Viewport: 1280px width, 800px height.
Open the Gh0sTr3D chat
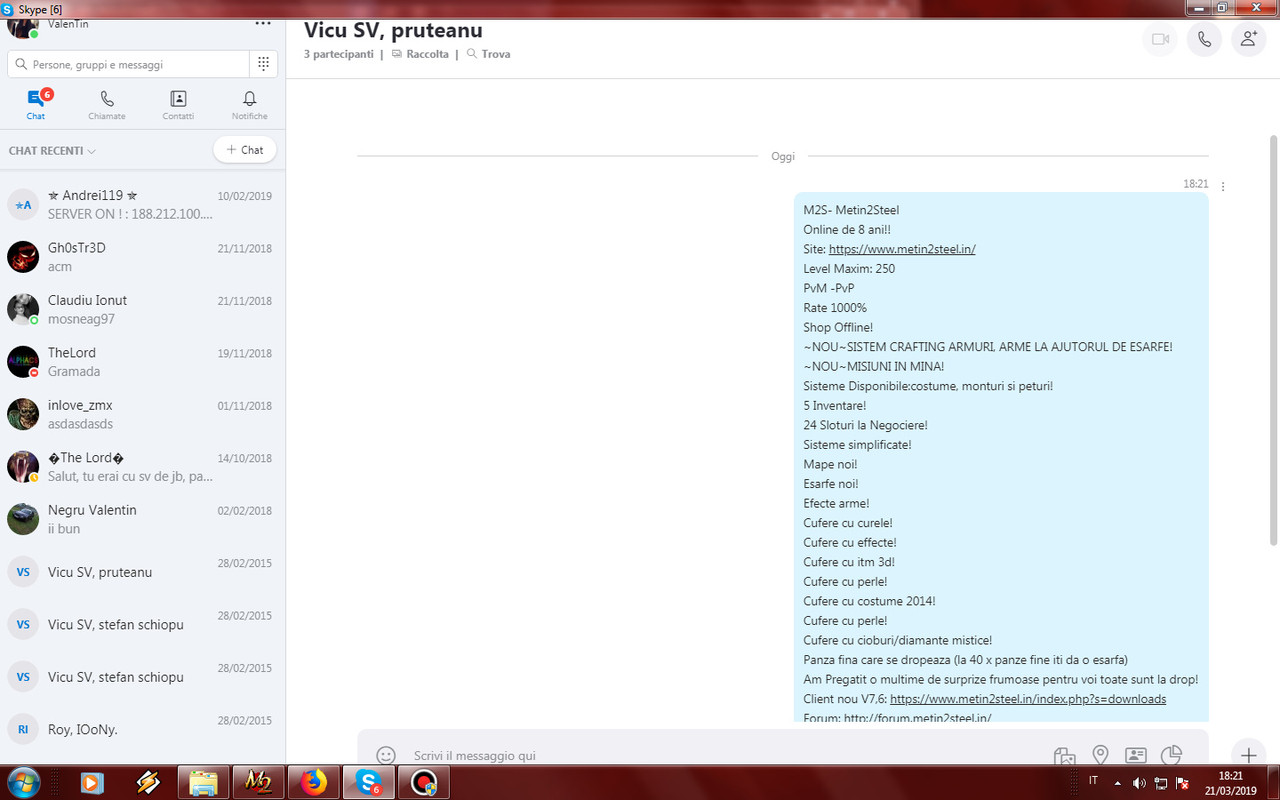click(143, 257)
